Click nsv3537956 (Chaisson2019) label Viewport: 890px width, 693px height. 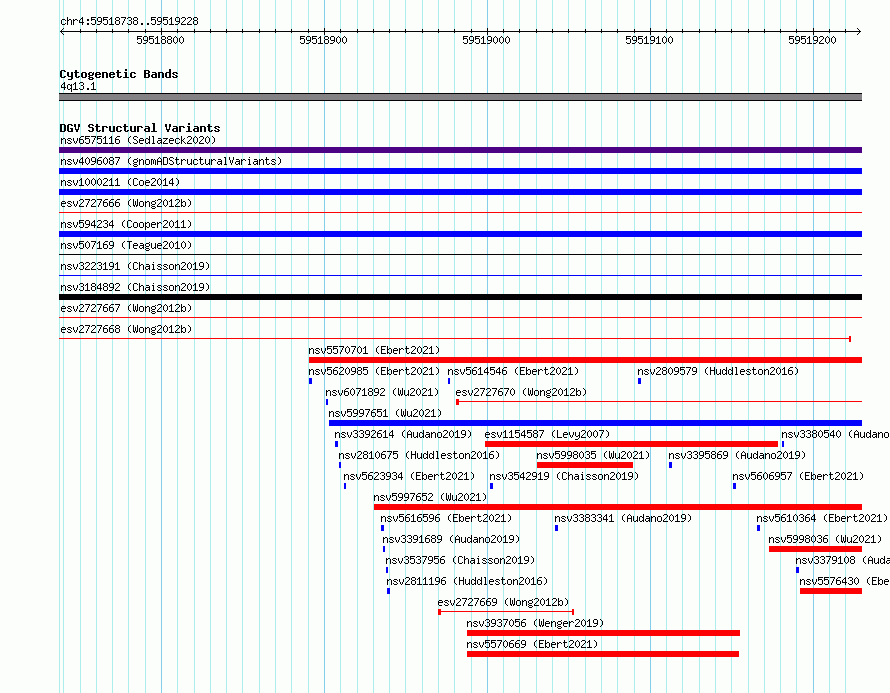coord(460,560)
